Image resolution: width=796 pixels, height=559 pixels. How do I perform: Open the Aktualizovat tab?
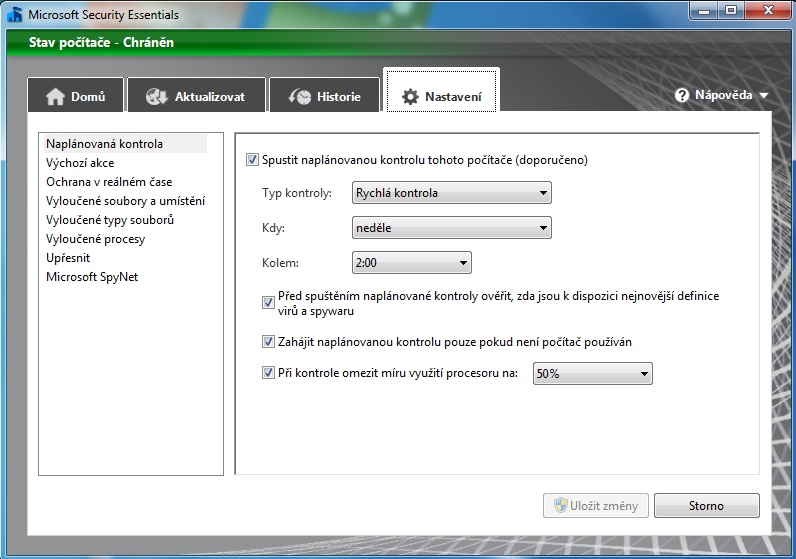(196, 95)
